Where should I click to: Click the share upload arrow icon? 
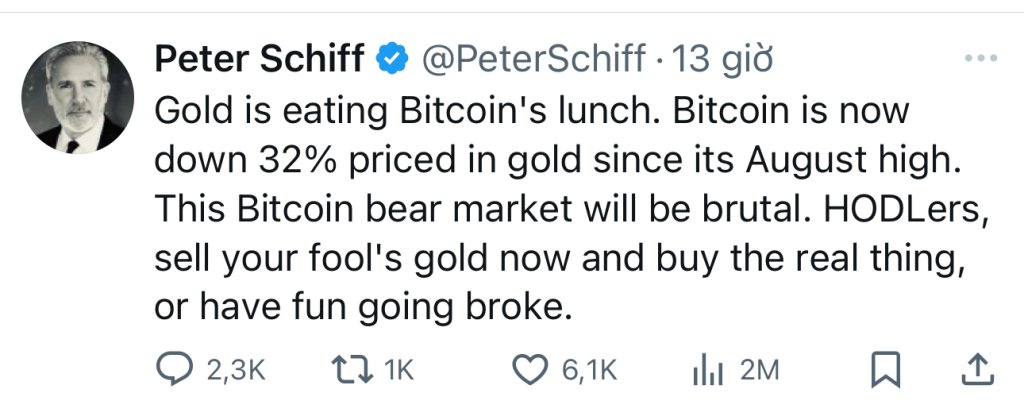[976, 370]
